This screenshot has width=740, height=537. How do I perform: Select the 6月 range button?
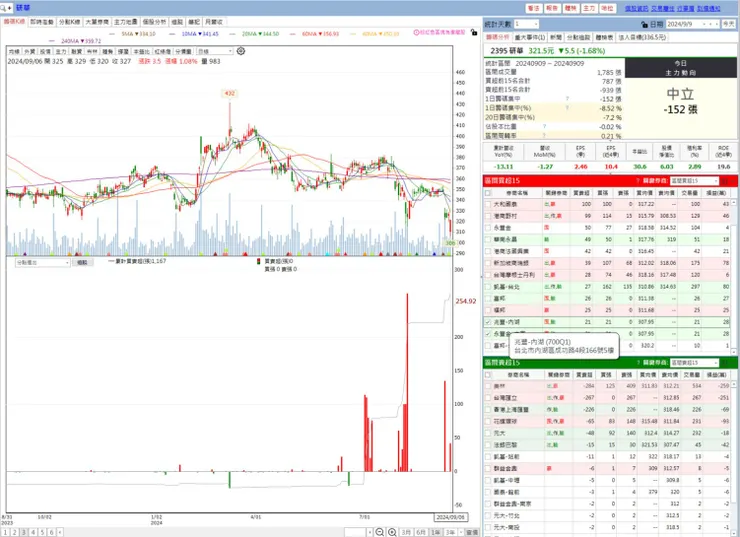(x=421, y=532)
